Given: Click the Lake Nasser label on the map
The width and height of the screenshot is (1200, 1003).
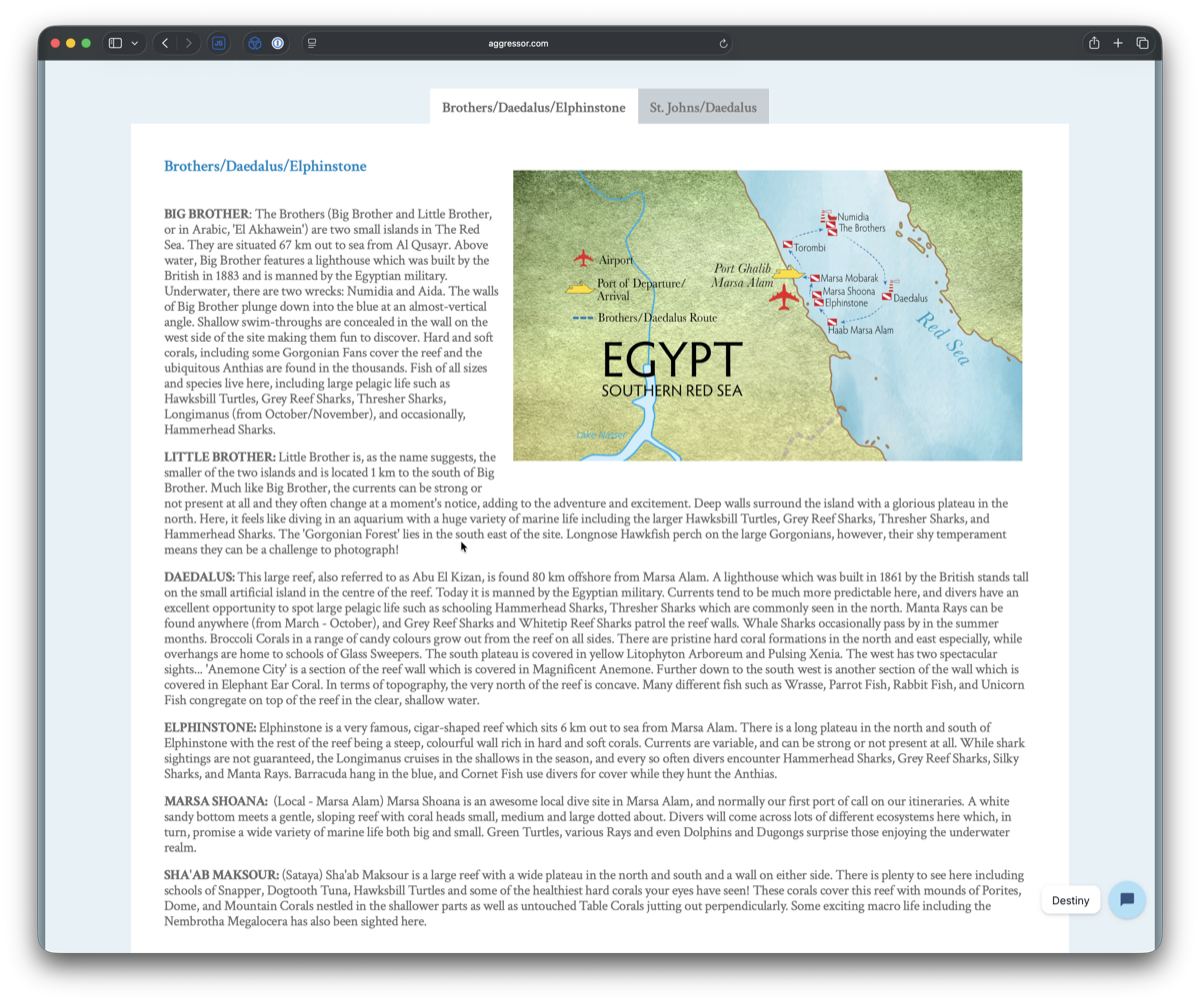Looking at the screenshot, I should tap(602, 435).
